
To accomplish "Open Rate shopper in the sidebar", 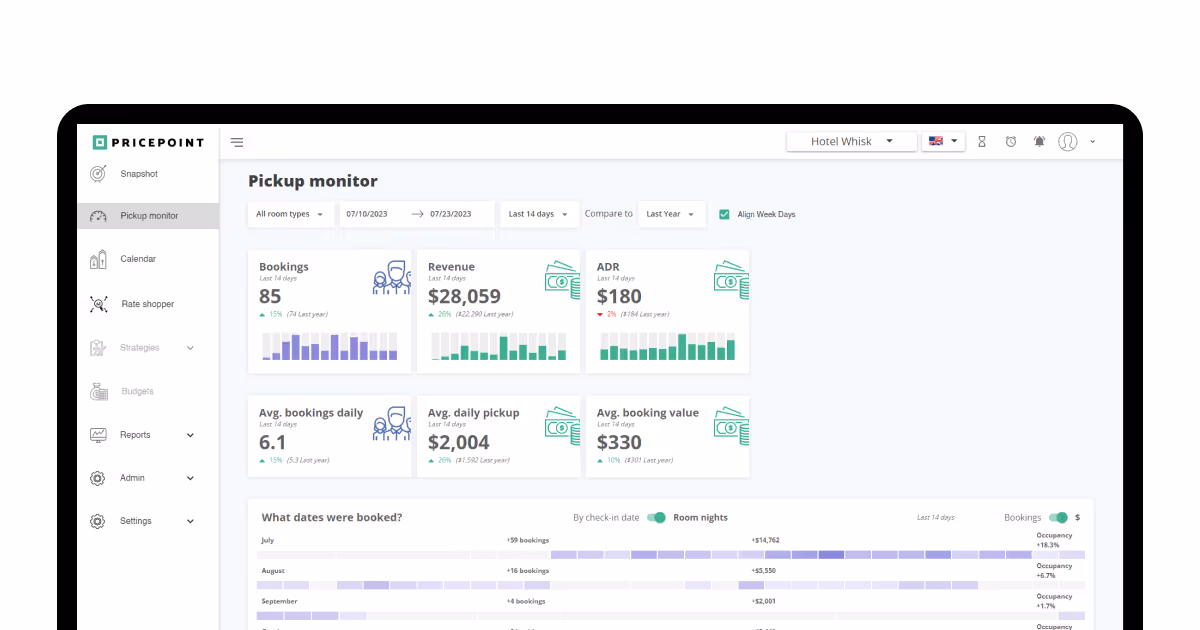I will click(x=148, y=304).
